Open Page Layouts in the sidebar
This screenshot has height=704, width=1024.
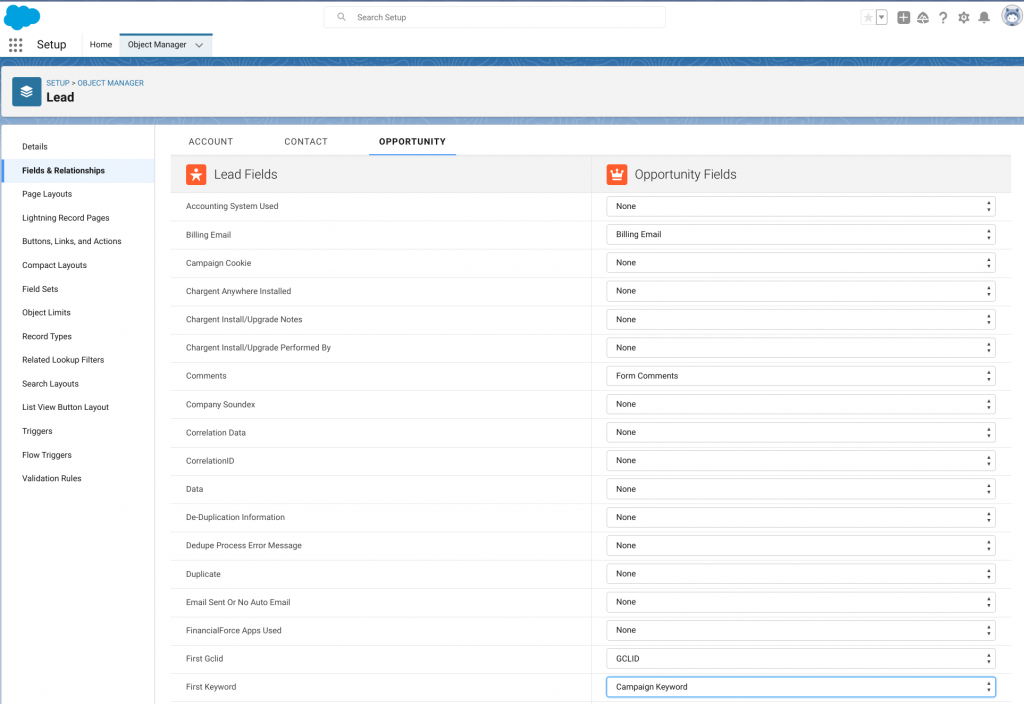pos(47,194)
